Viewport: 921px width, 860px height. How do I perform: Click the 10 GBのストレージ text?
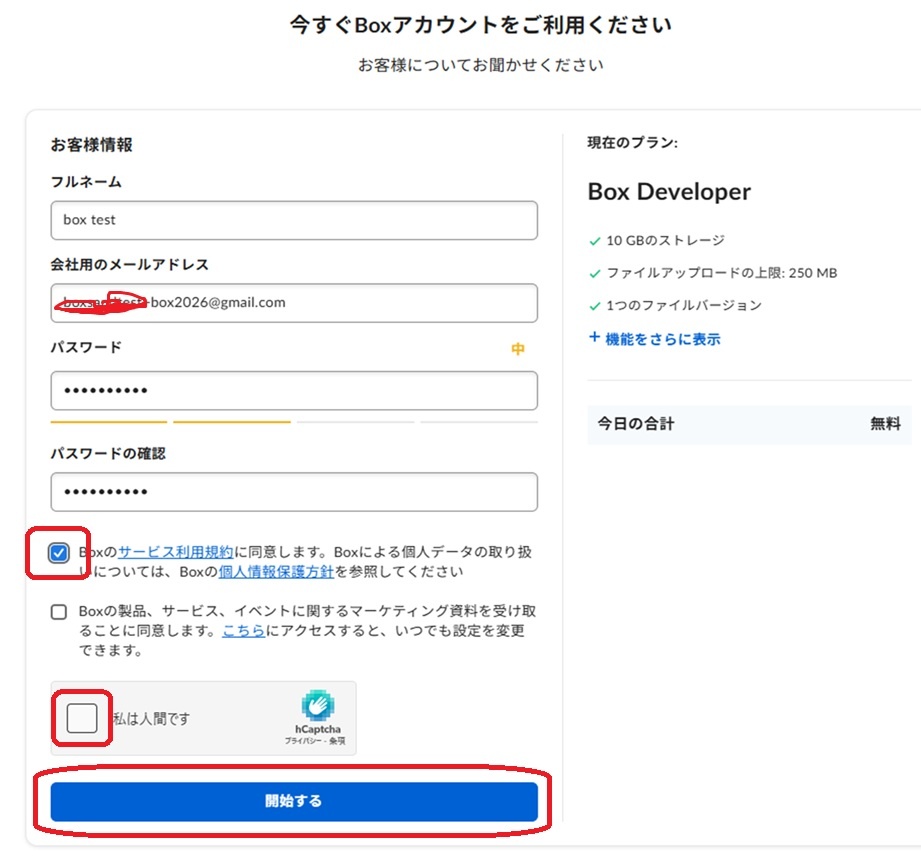click(x=665, y=241)
